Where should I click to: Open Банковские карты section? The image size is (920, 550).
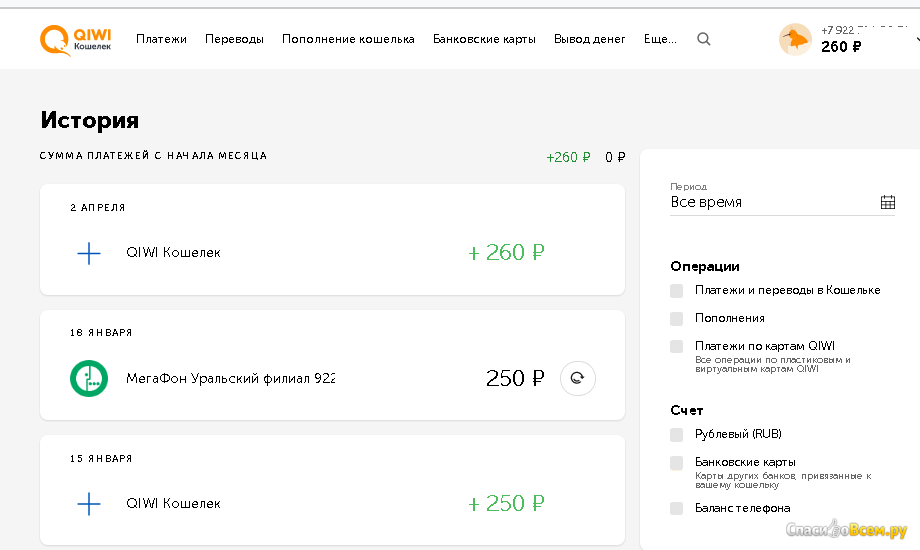484,39
